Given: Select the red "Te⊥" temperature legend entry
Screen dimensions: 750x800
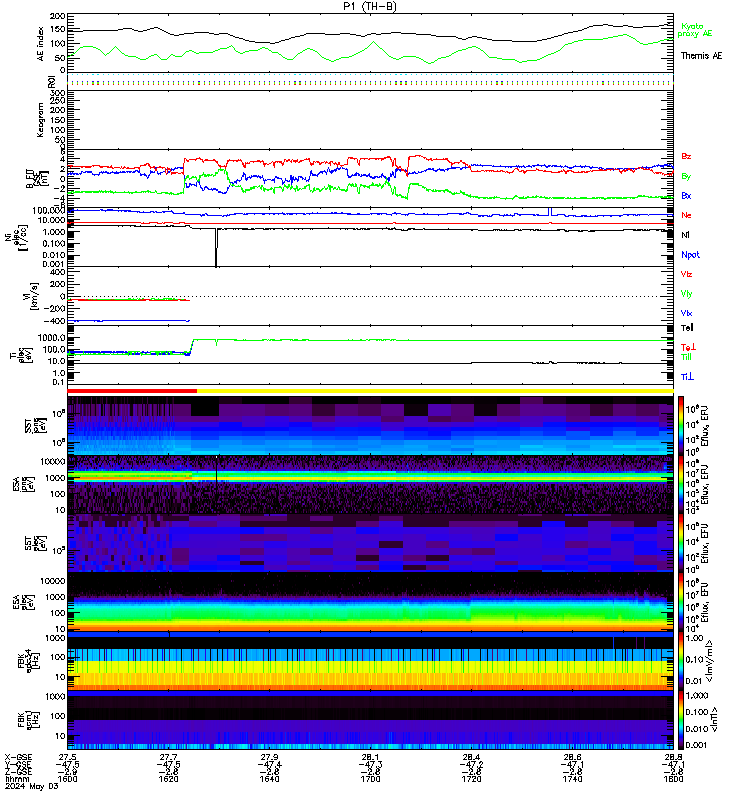Looking at the screenshot, I should [688, 347].
